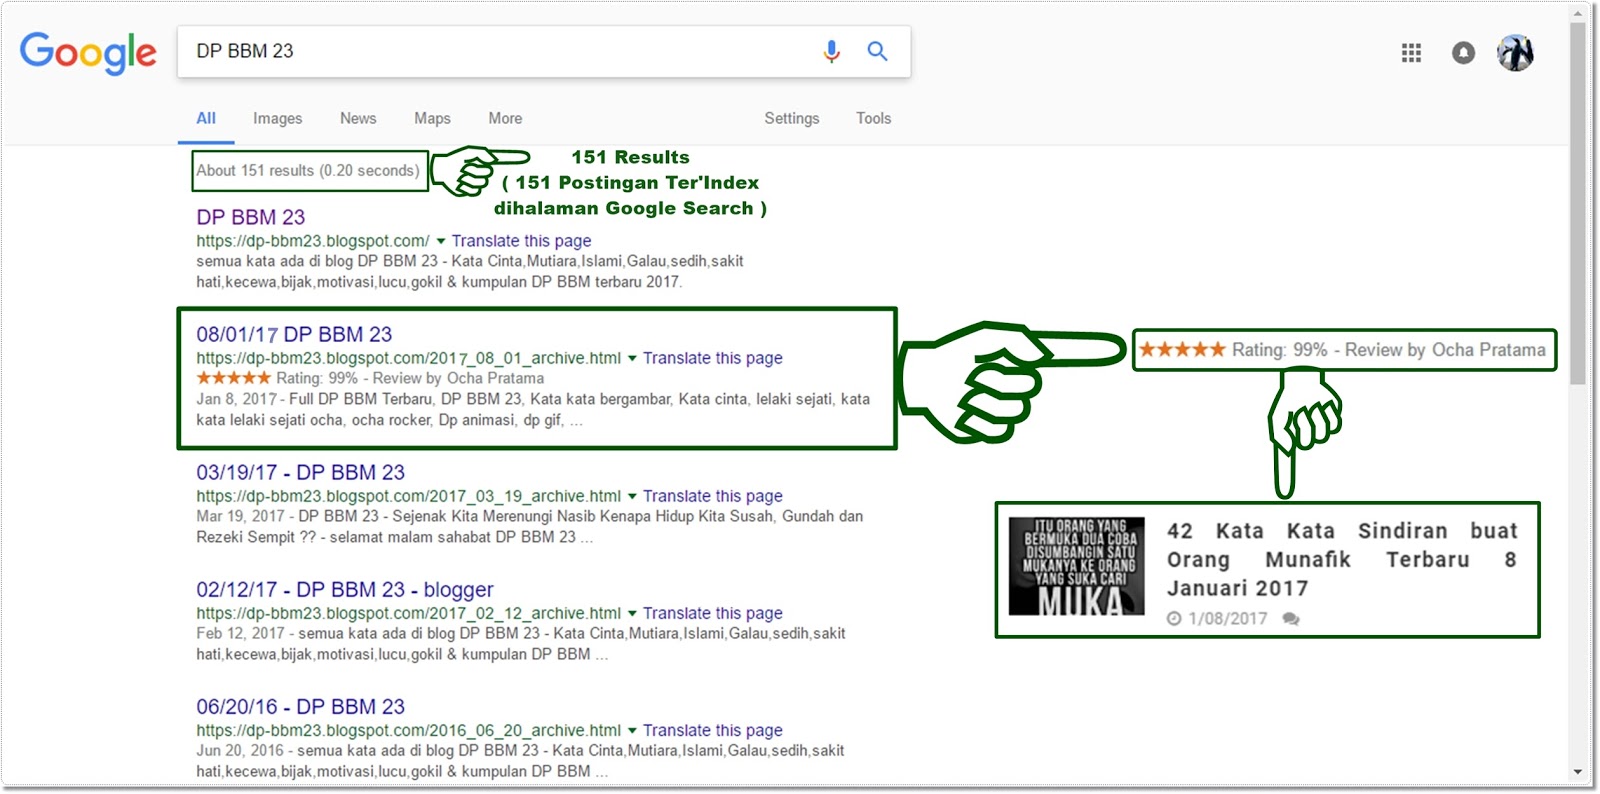
Task: Click the scrollbar down arrow
Action: tap(1578, 772)
